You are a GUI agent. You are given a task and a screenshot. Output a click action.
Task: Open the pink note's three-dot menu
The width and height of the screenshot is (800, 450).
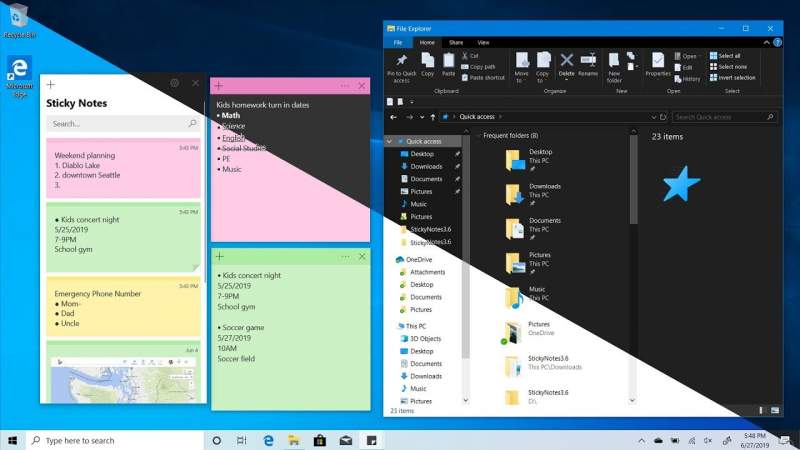click(345, 86)
